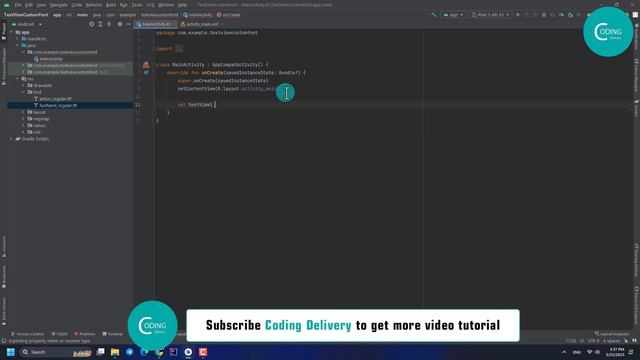Open the Code menu

click(77, 5)
